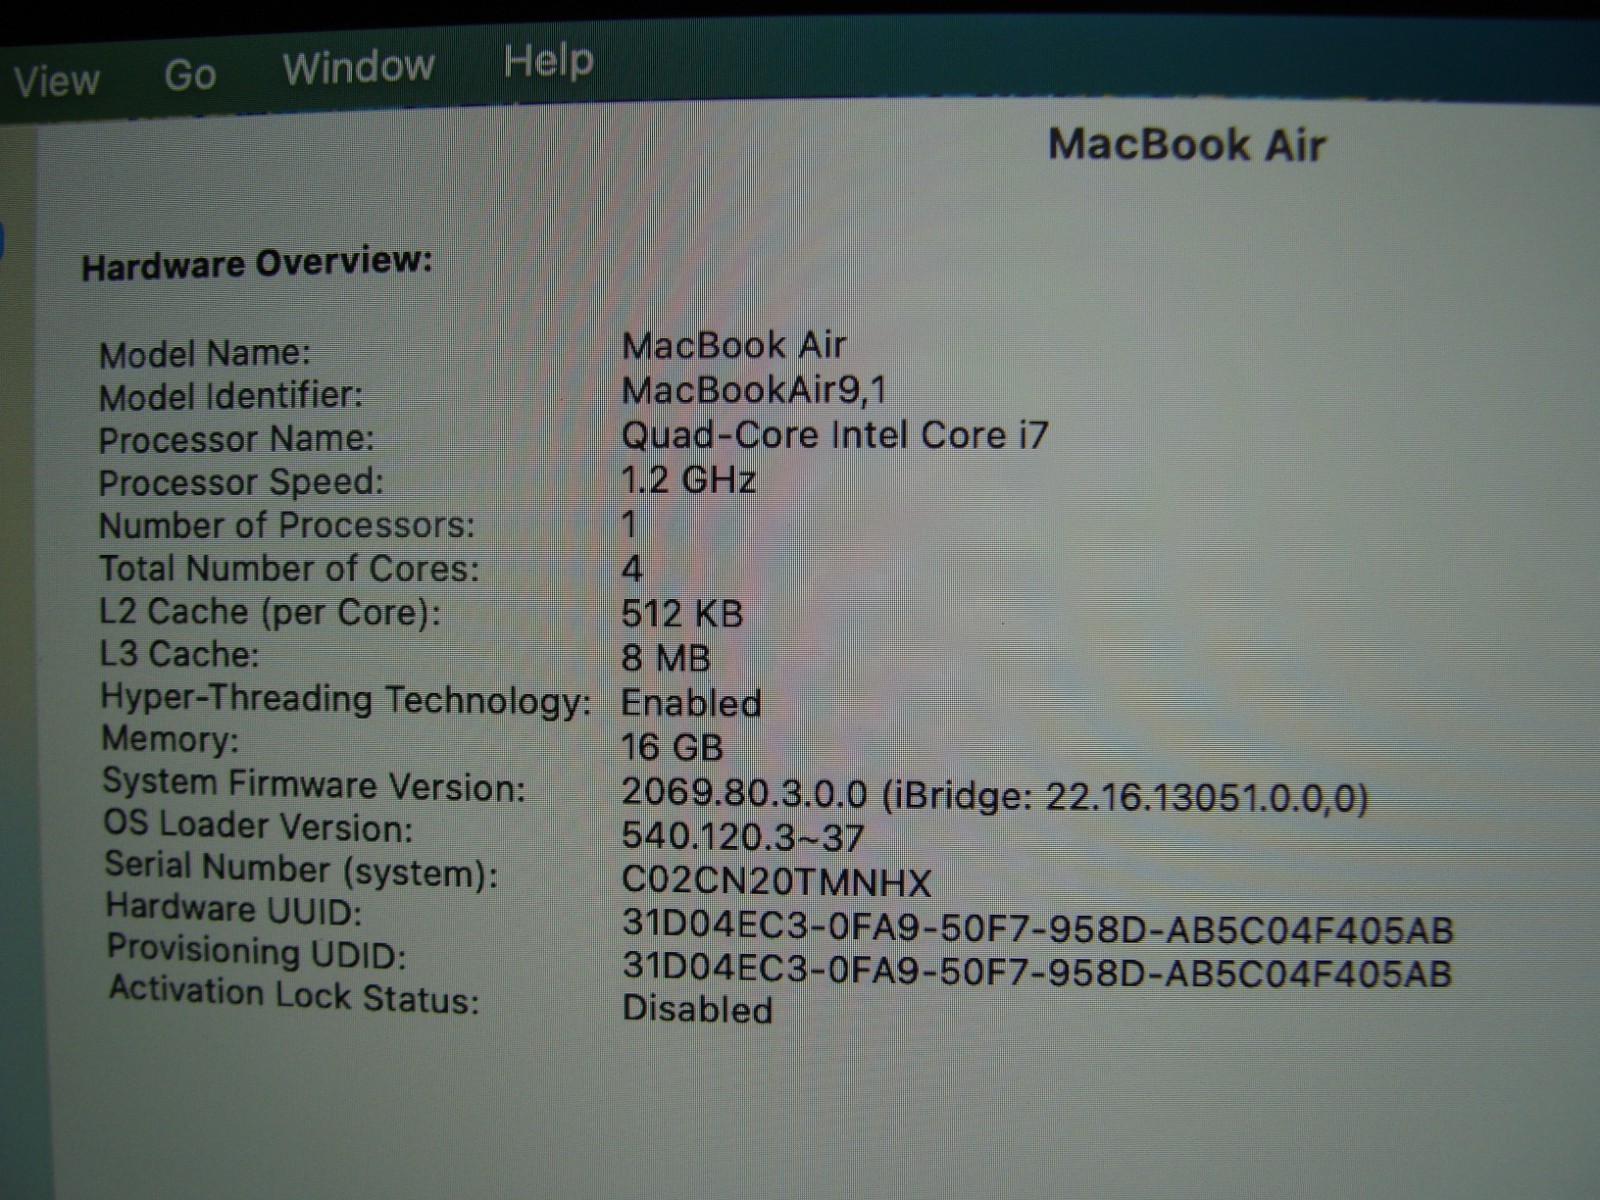Viewport: 1600px width, 1200px height.
Task: Select the Provisioning UDID value
Action: (1037, 970)
